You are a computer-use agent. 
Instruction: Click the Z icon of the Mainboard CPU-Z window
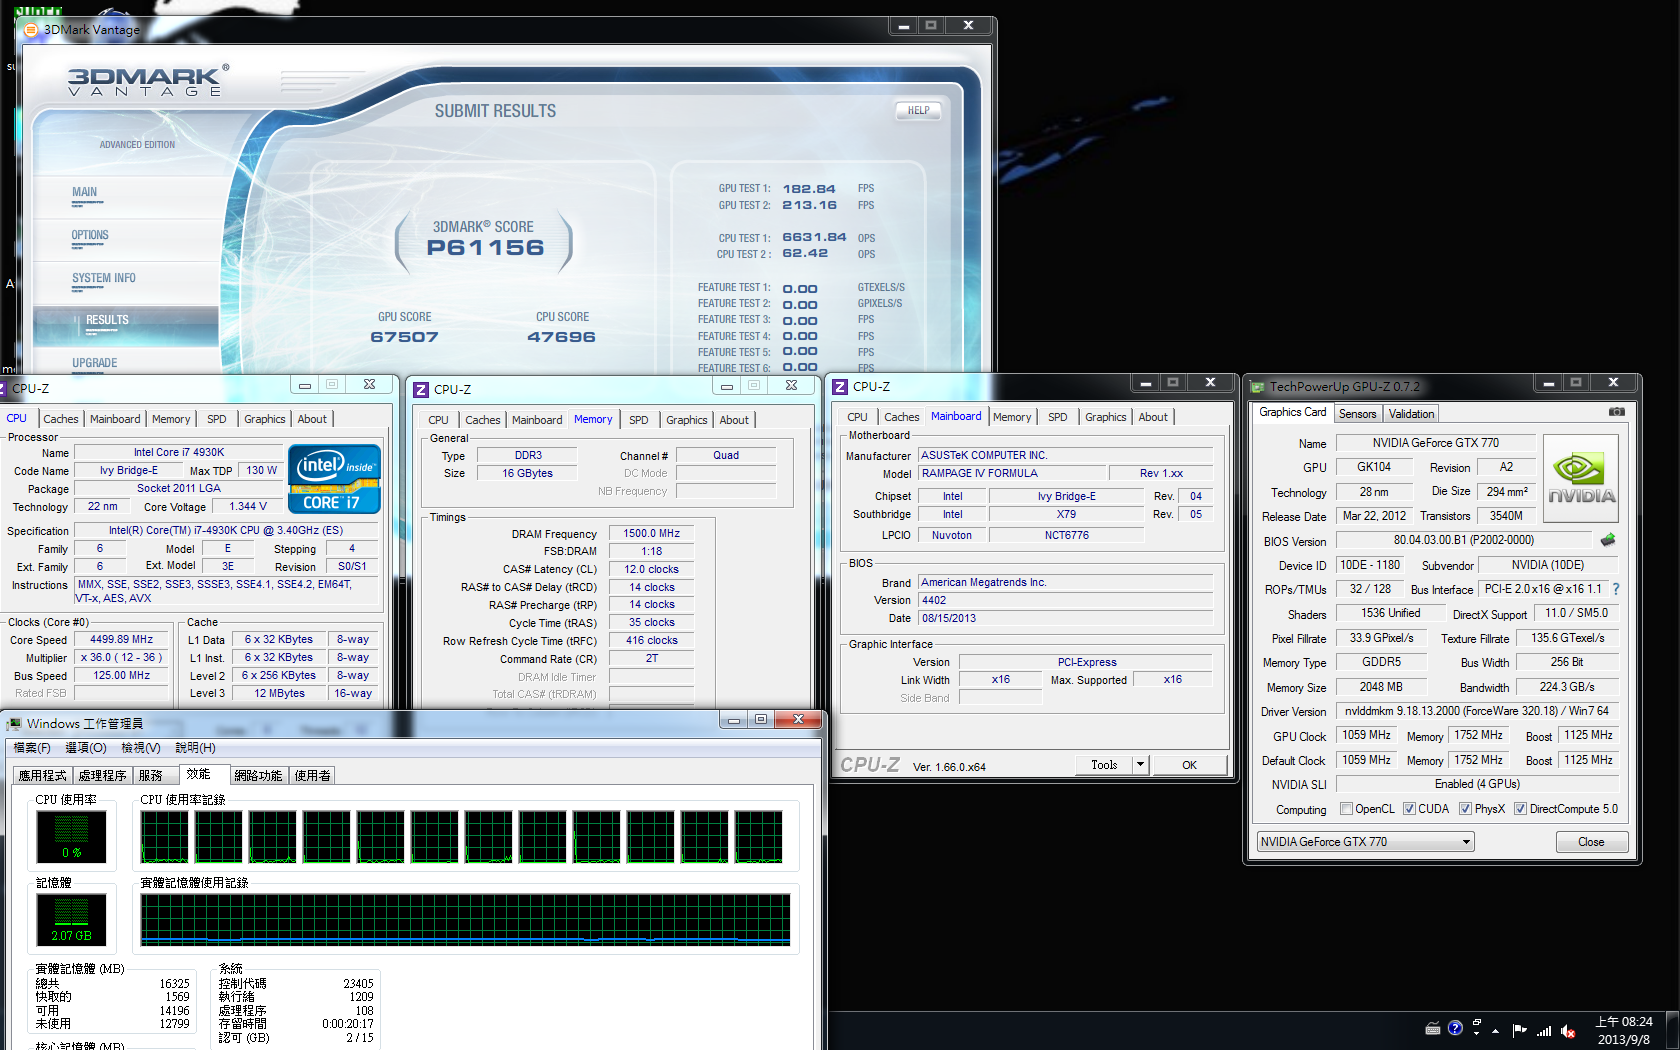pyautogui.click(x=840, y=387)
